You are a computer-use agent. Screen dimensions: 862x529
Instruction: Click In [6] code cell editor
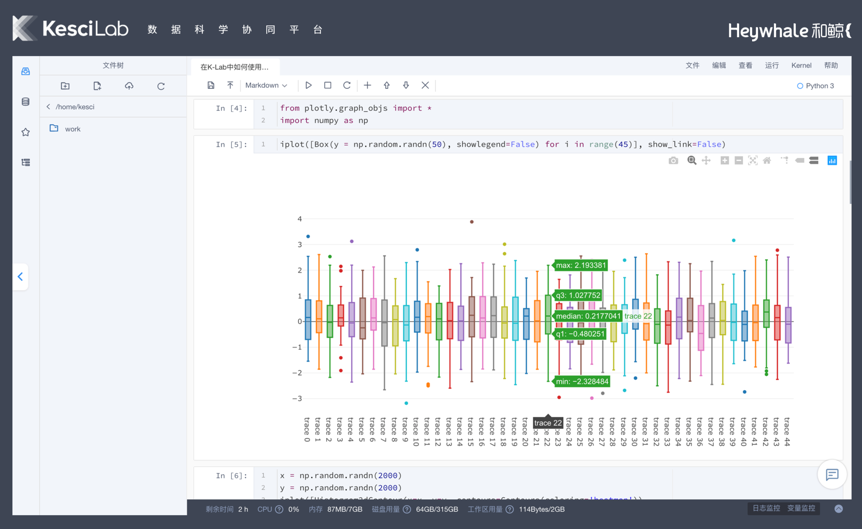(548, 484)
